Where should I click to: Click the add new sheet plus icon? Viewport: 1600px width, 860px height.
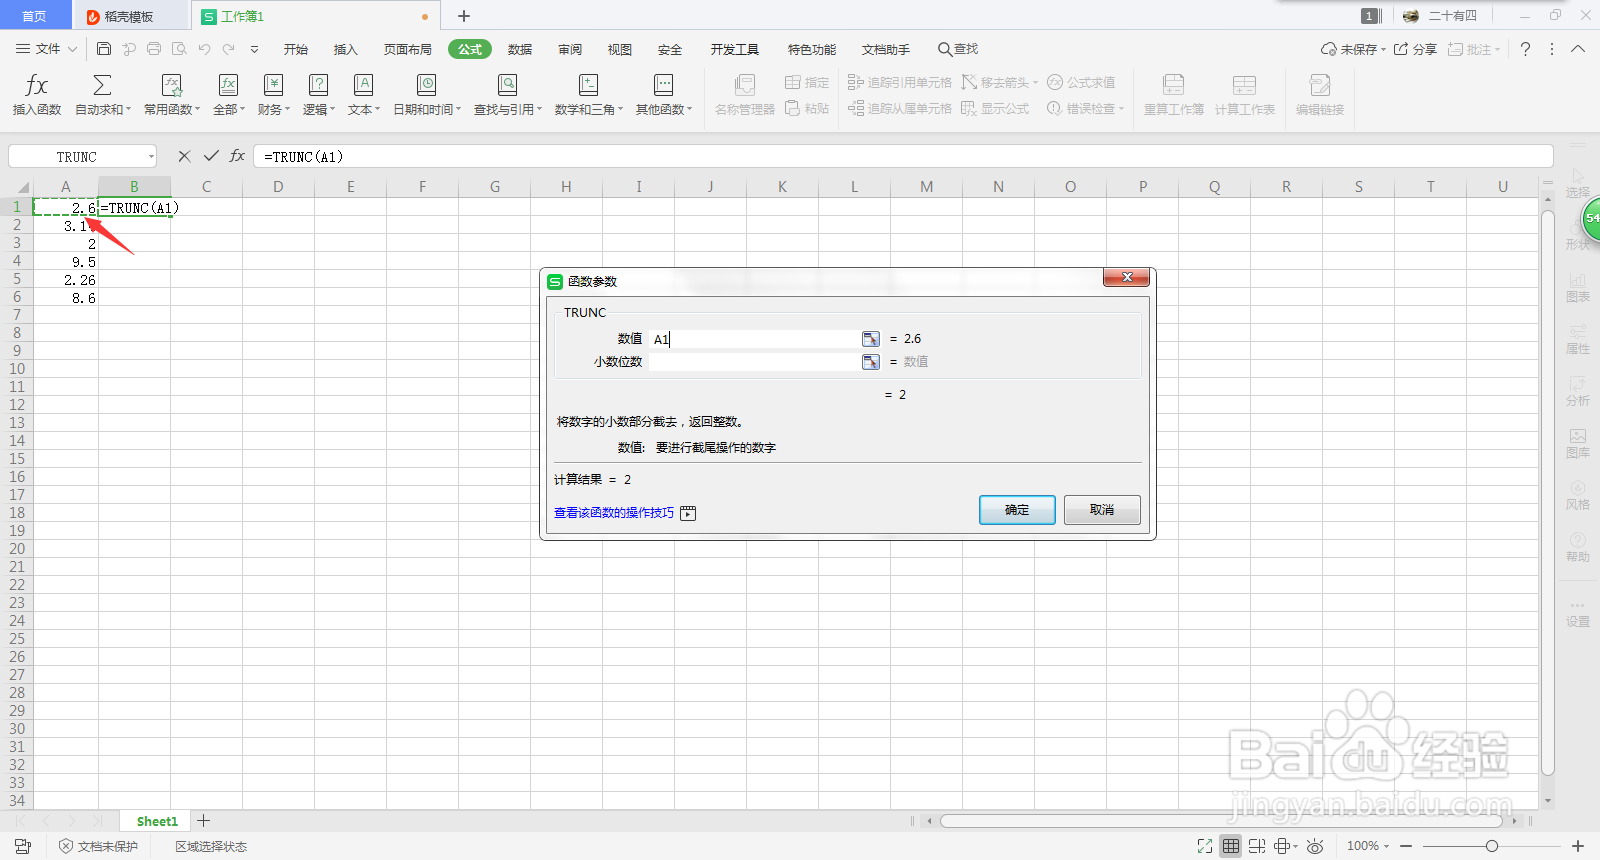click(x=204, y=821)
